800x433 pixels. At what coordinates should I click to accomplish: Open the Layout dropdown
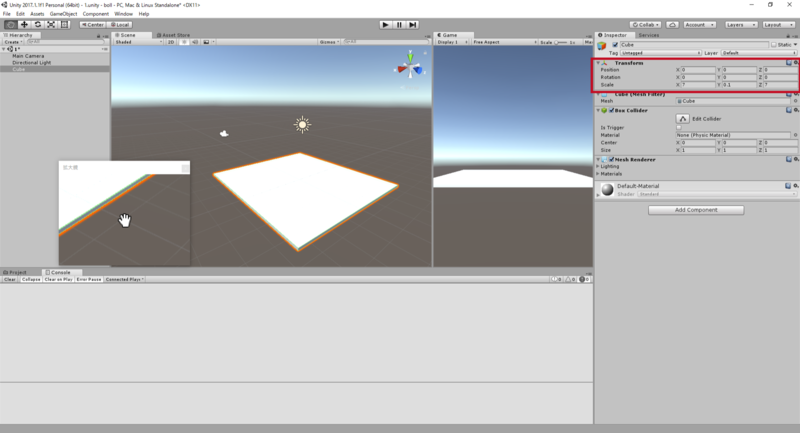tap(779, 24)
